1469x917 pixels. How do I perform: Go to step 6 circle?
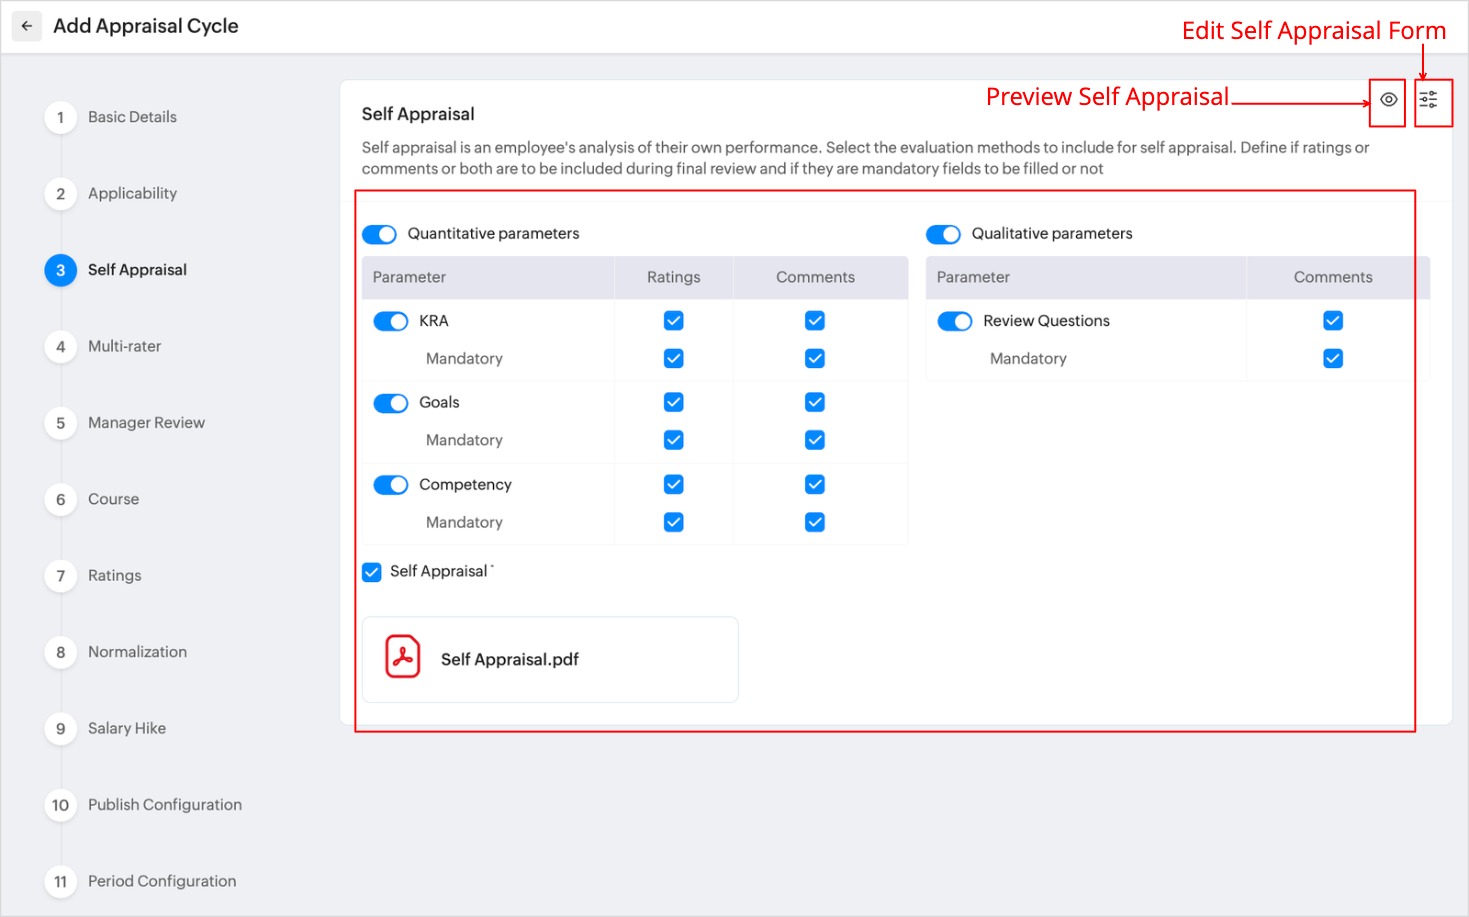[61, 499]
